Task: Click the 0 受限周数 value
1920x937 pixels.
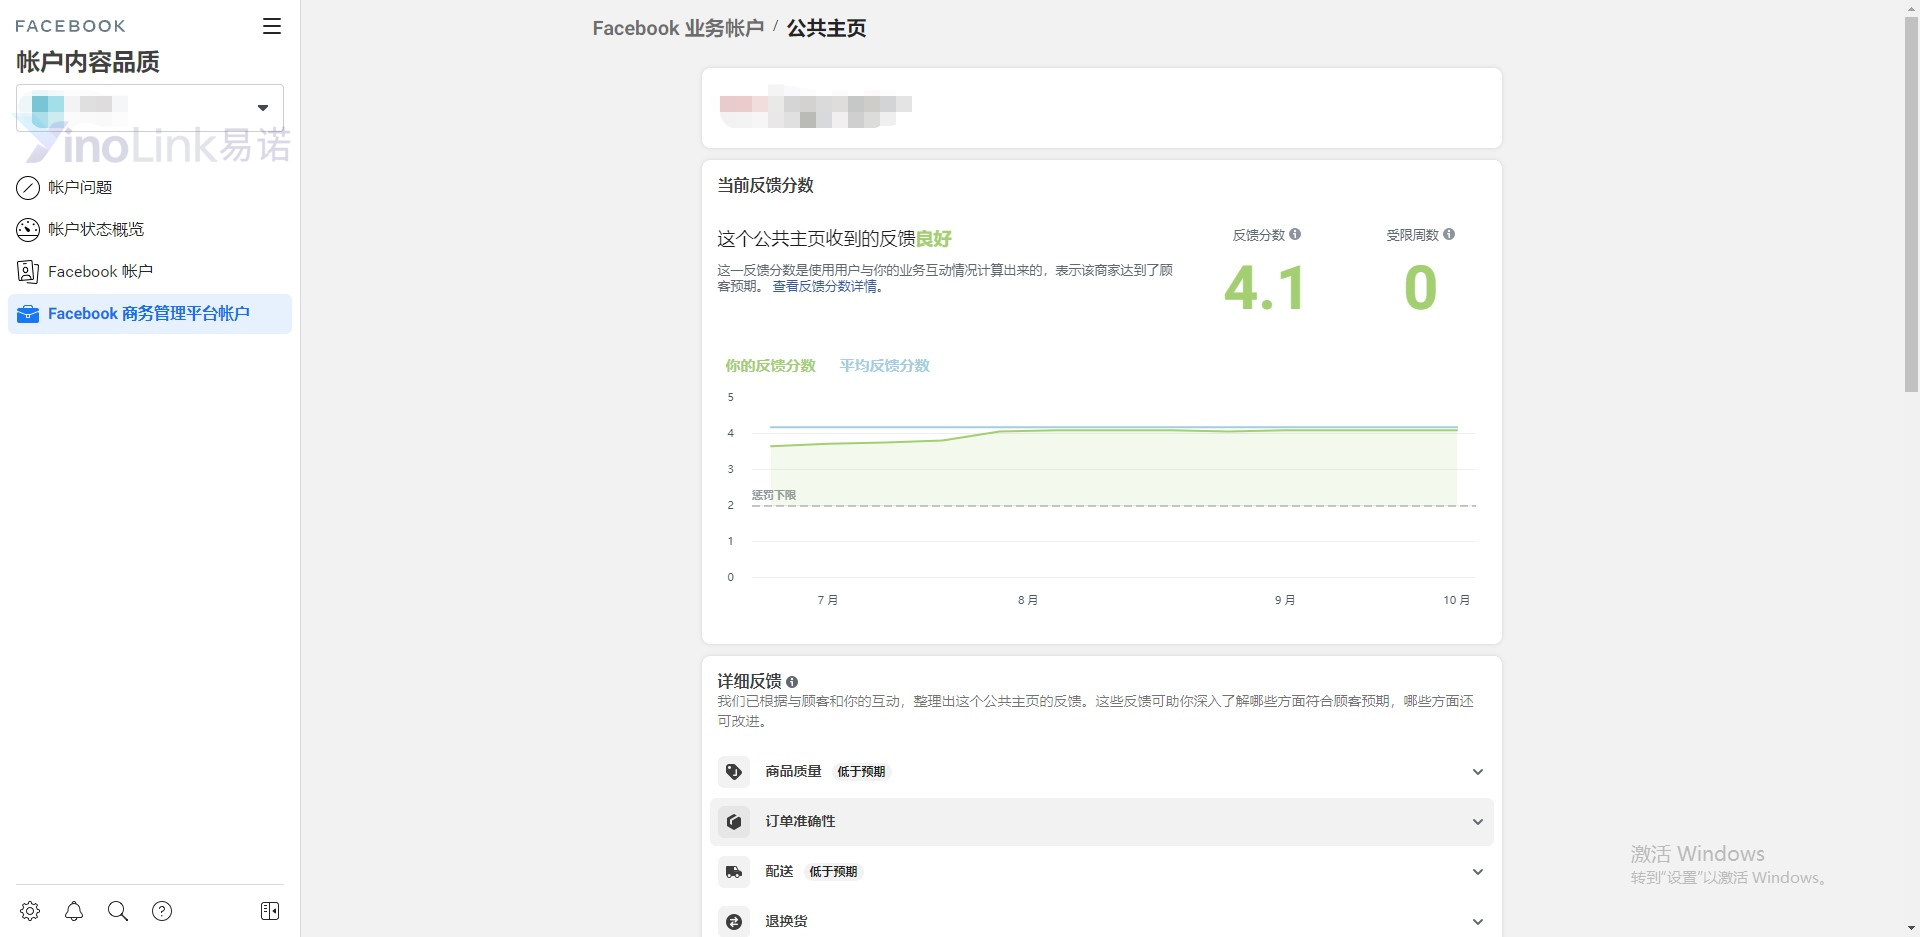Action: 1420,288
